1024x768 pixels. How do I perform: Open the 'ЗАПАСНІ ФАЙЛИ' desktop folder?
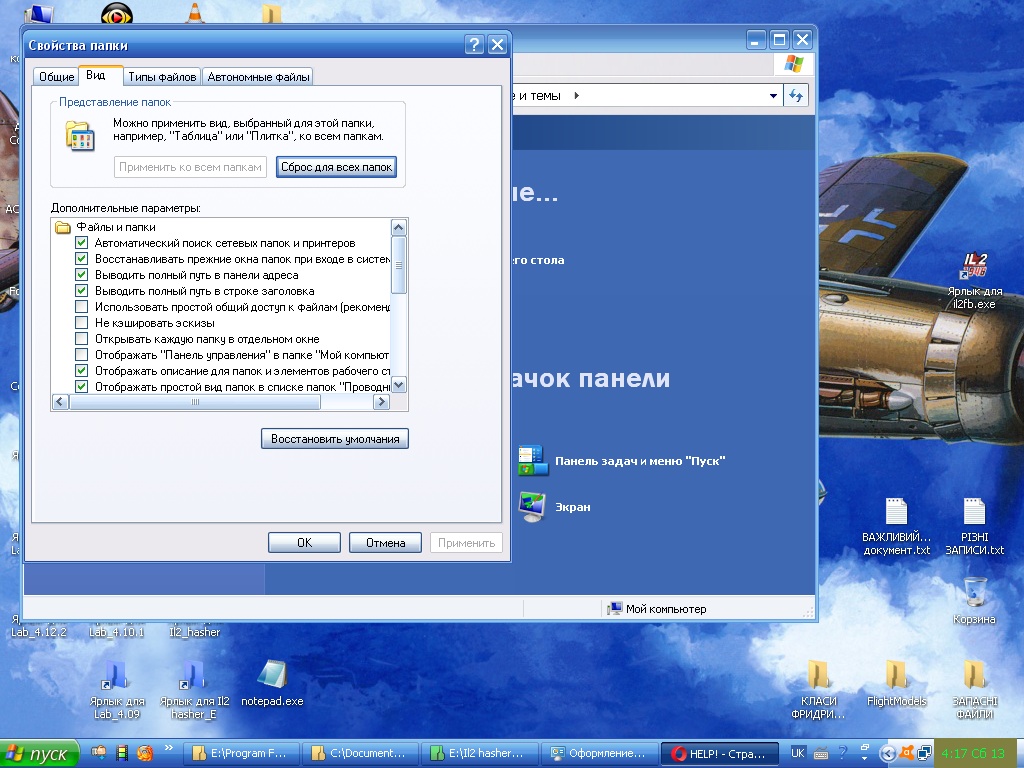pos(974,675)
